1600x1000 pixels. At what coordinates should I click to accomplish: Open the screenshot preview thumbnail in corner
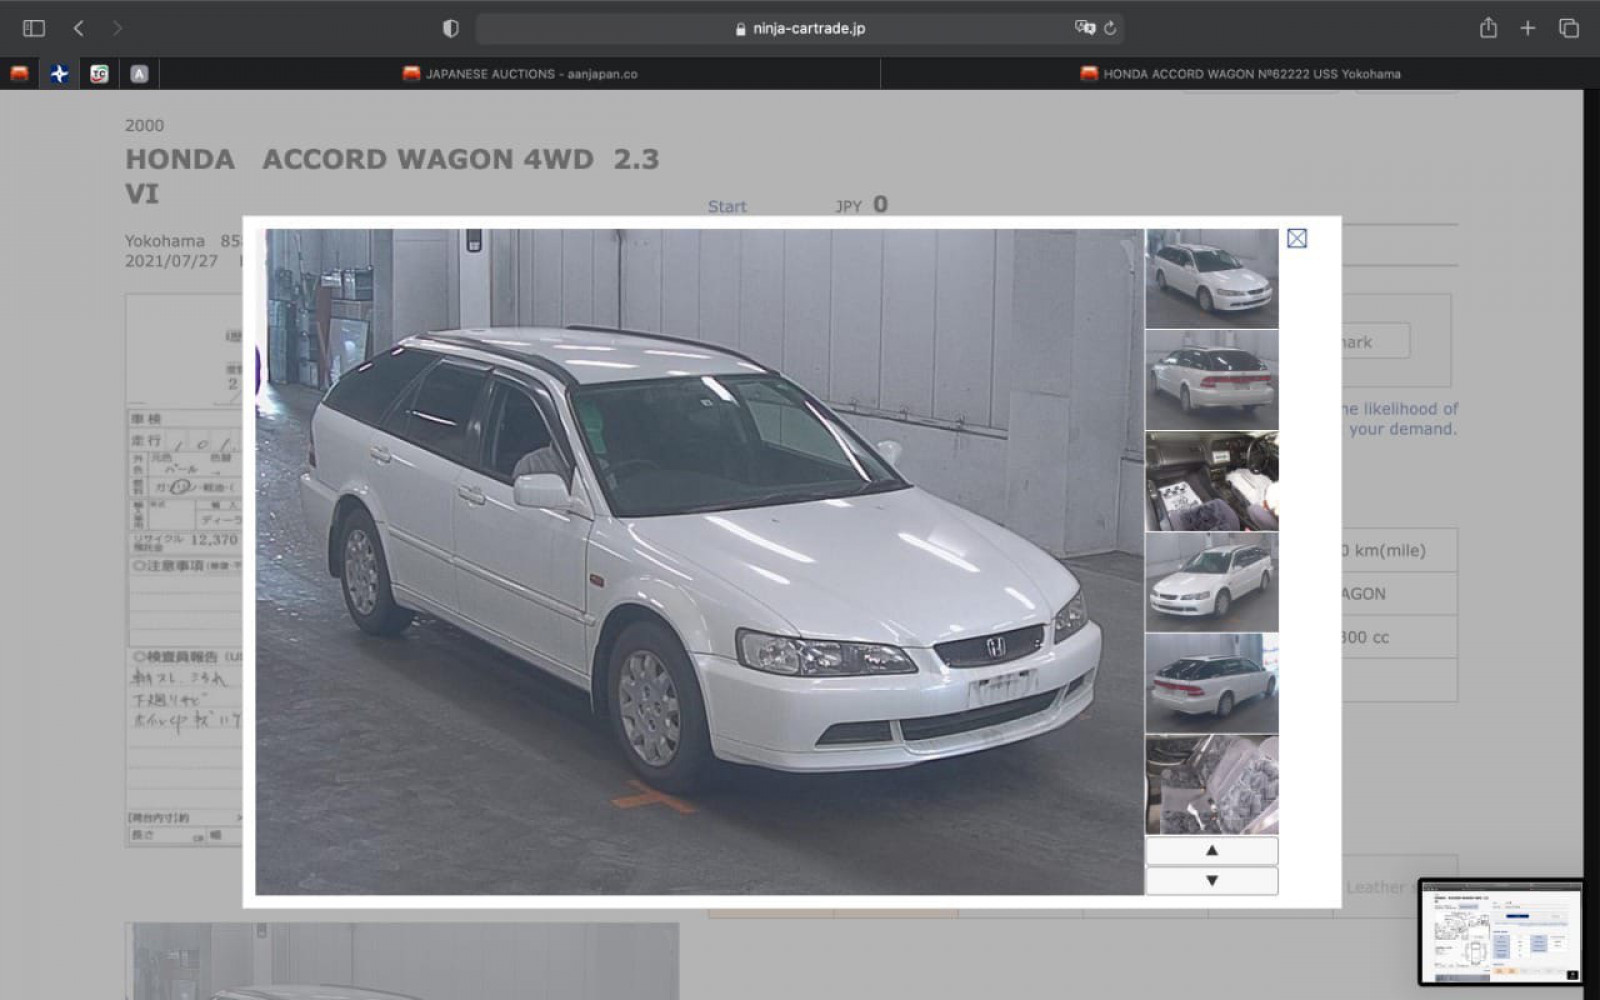click(x=1500, y=932)
